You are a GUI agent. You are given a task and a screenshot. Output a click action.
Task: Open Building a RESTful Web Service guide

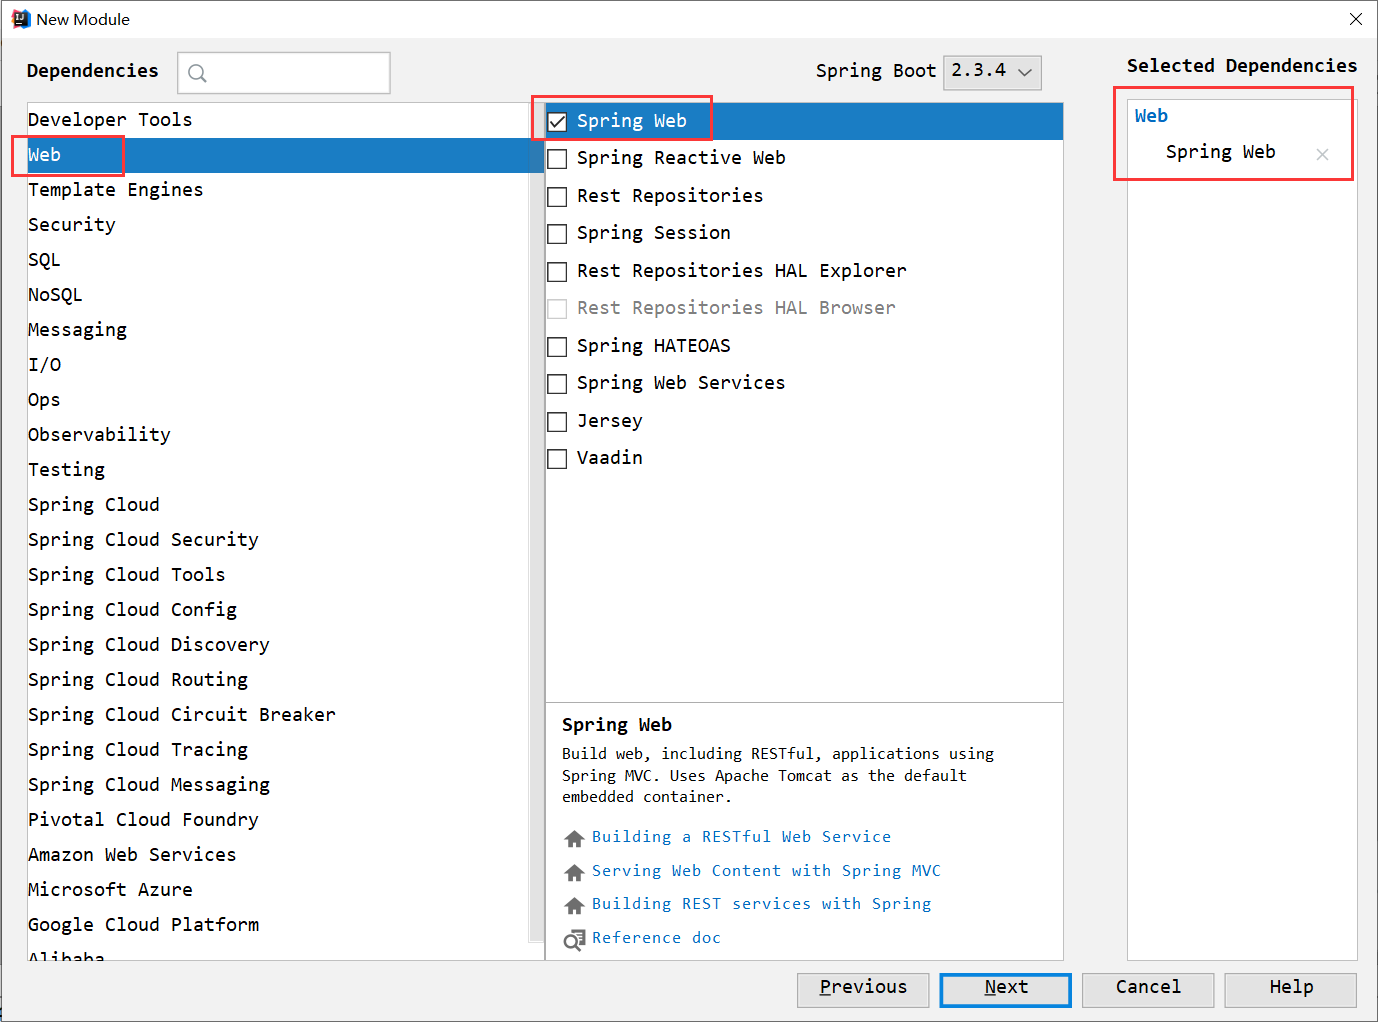pos(741,837)
